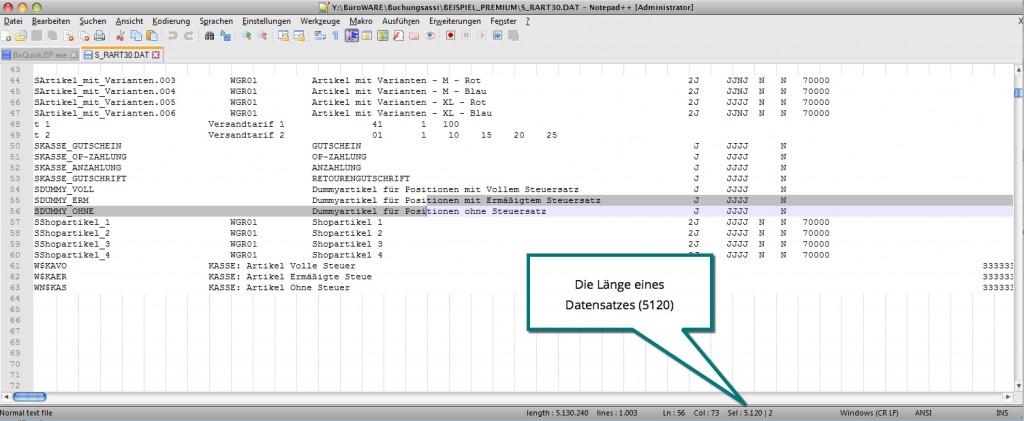Toggle the highlighted indent guide button
This screenshot has width=1024, height=421.
[x=353, y=36]
